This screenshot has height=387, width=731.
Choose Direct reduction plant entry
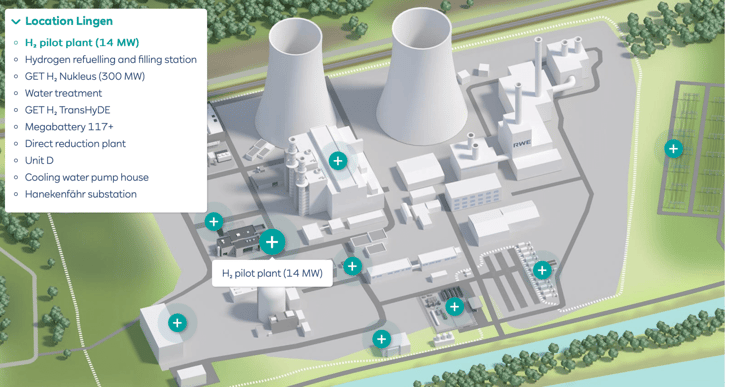click(76, 143)
